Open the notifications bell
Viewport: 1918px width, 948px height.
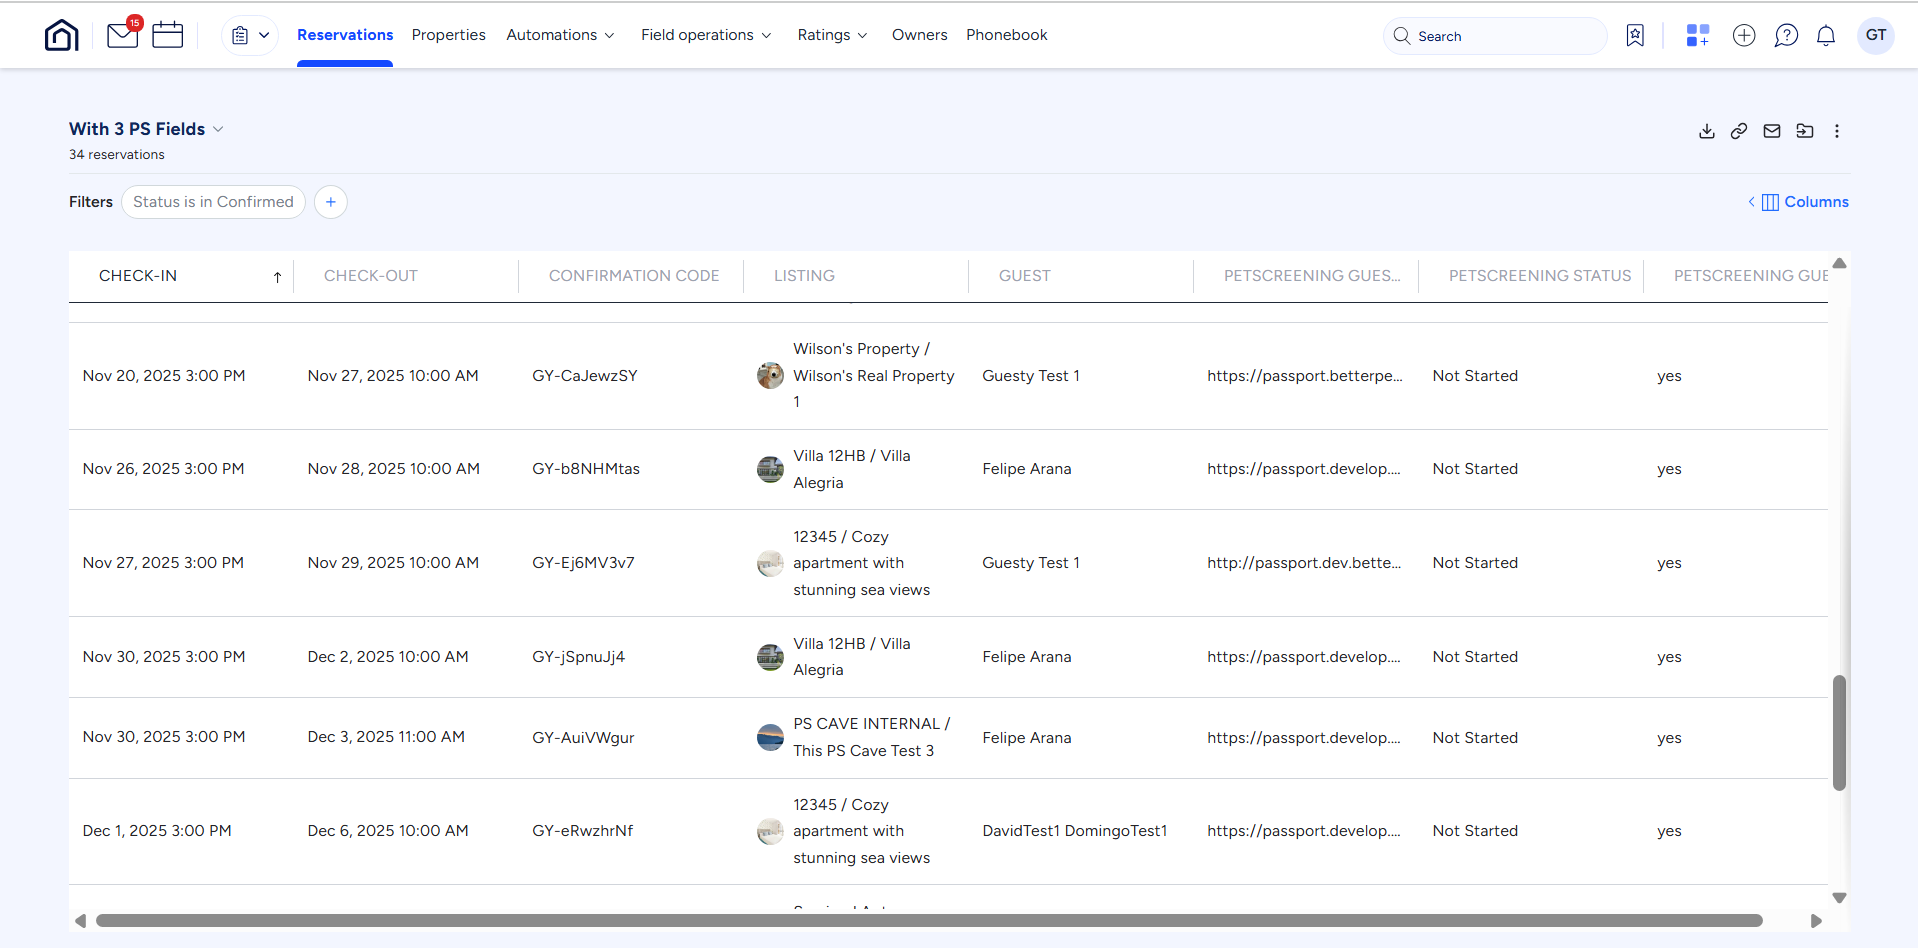click(1825, 36)
